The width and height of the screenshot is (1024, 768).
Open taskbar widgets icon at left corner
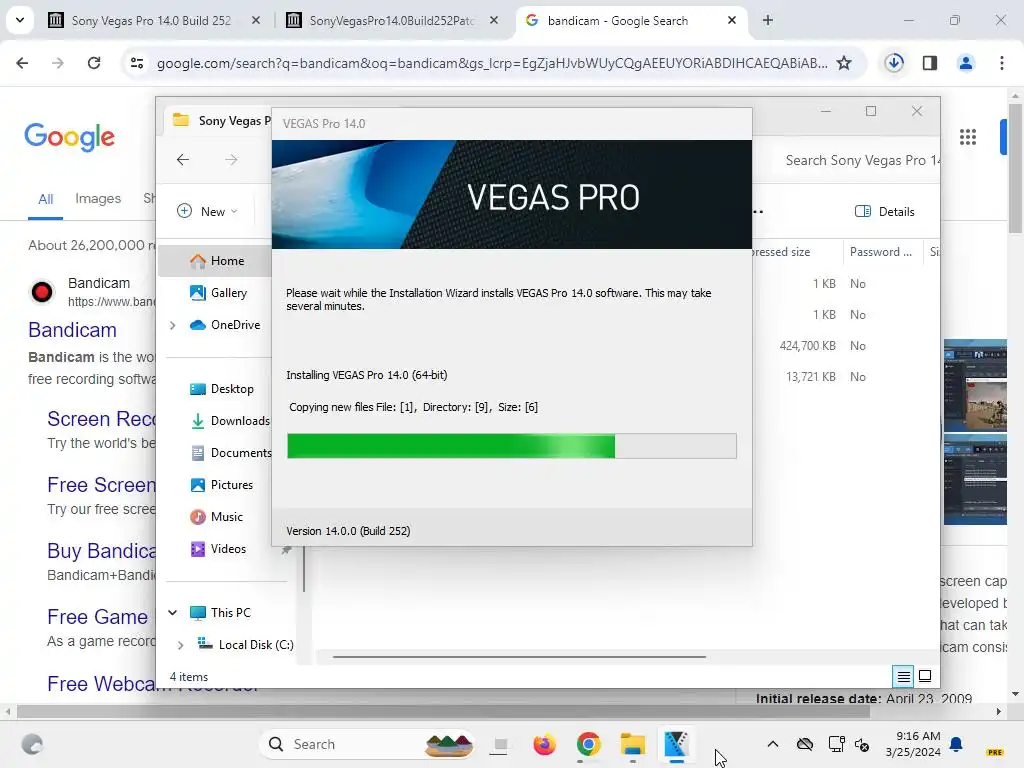(x=32, y=744)
